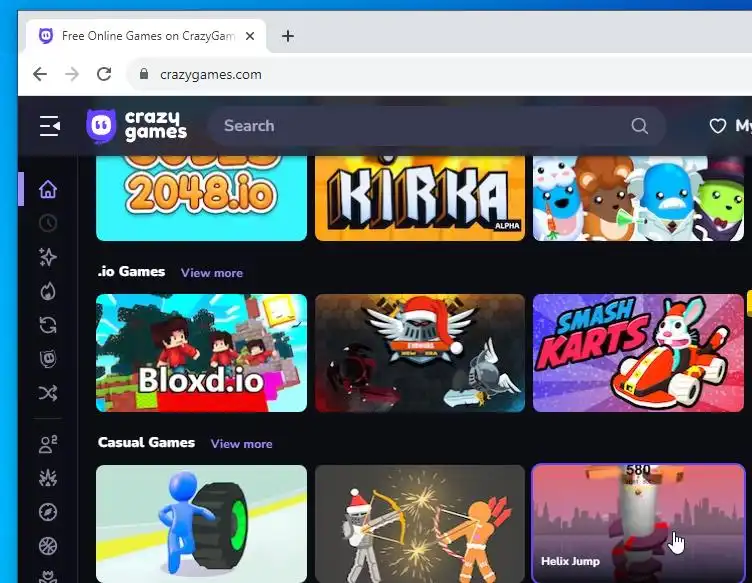Open View more for Casual Games
Image resolution: width=752 pixels, height=583 pixels.
tap(241, 444)
